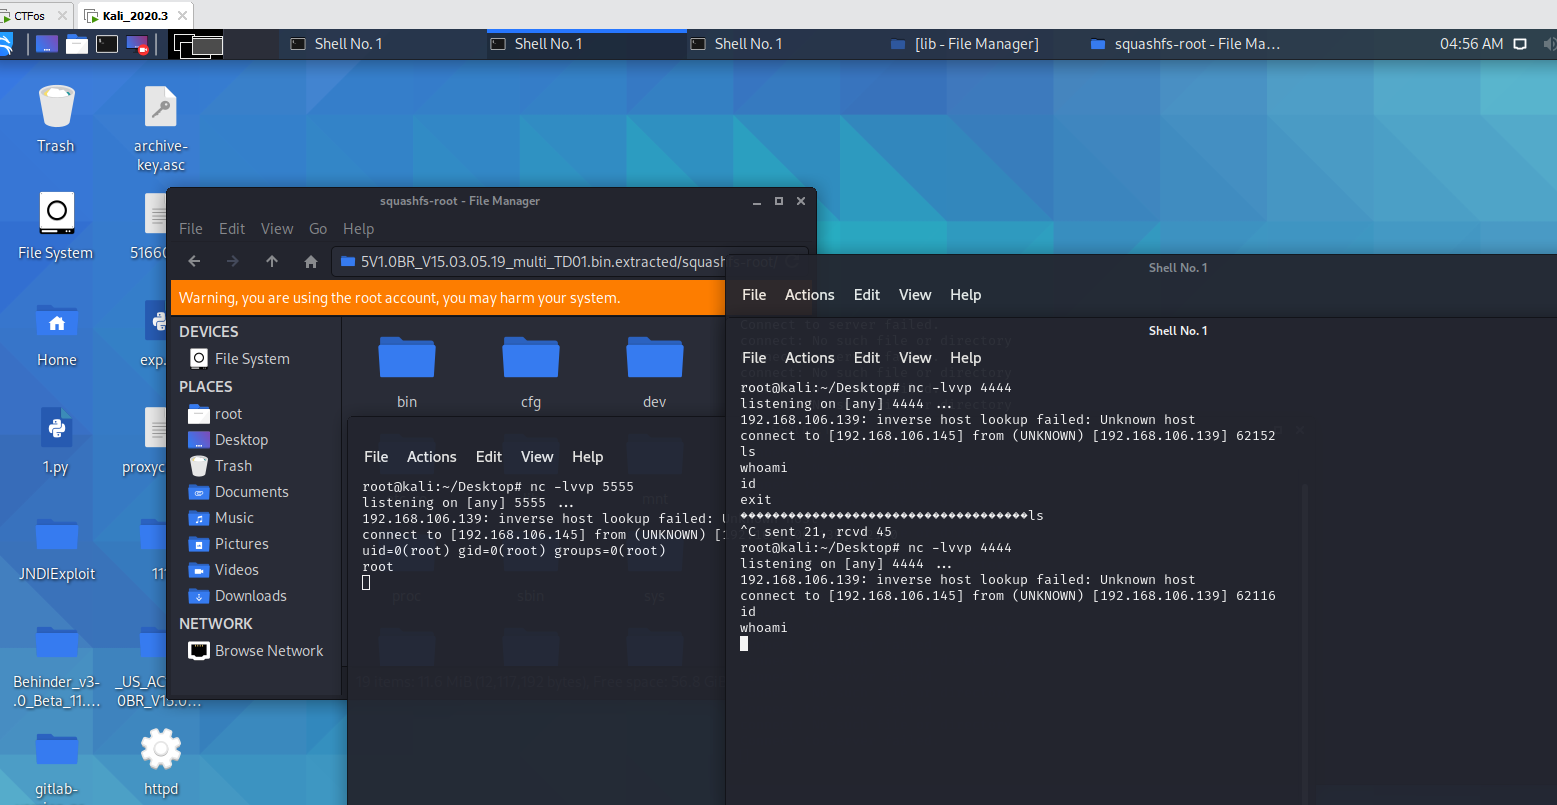
Task: Click the show desktop panel launcher
Action: pos(47,44)
